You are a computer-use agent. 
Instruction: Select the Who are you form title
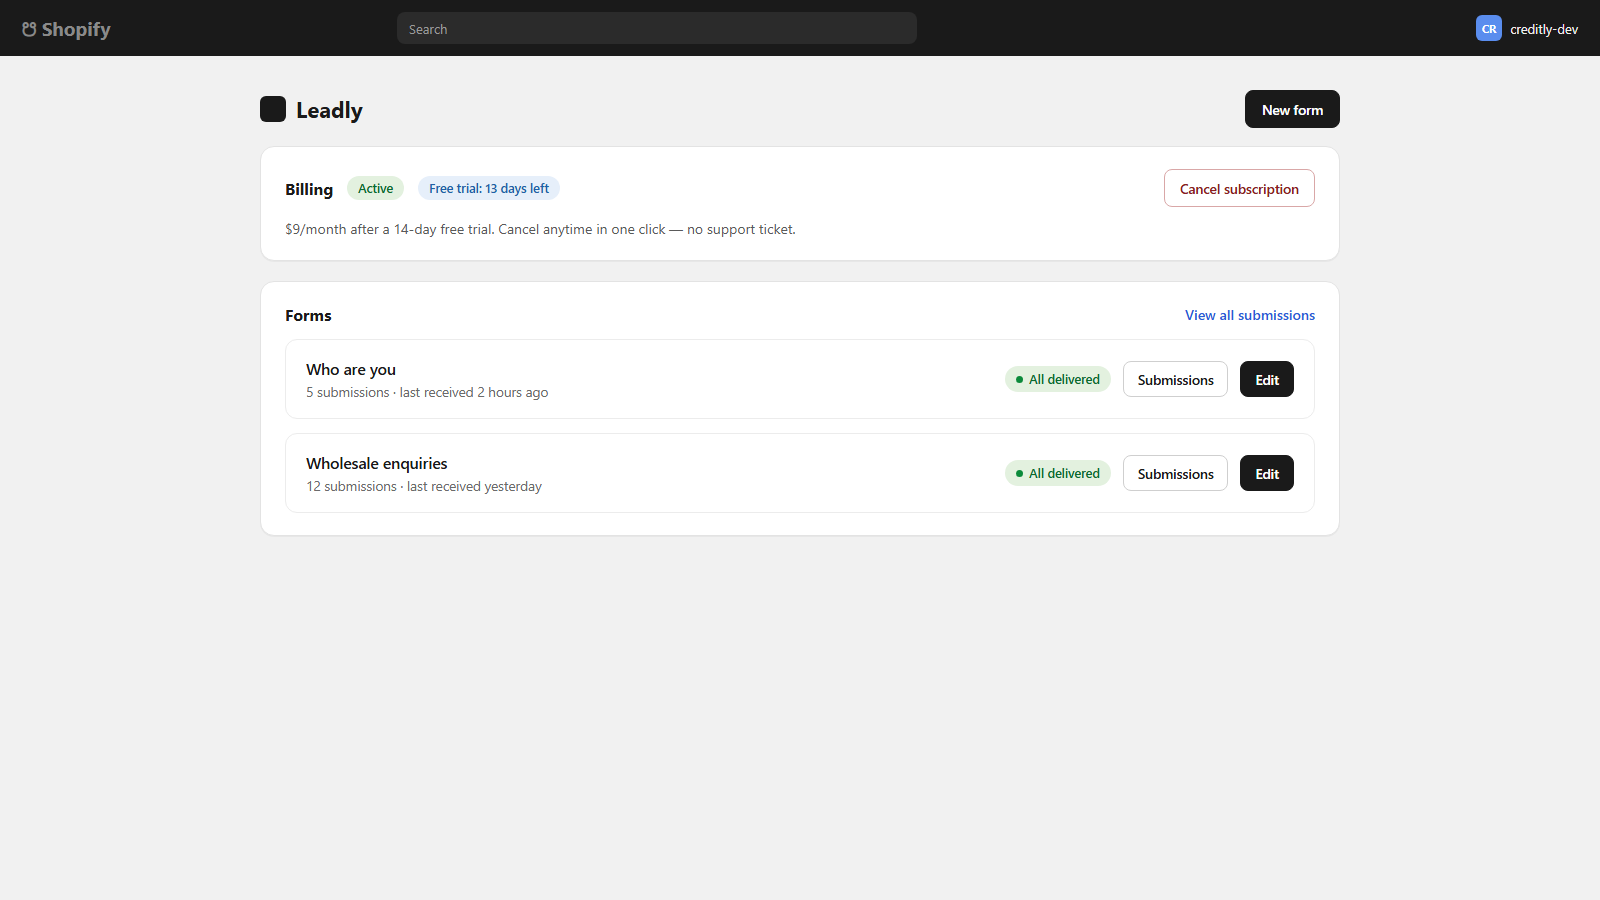[351, 369]
